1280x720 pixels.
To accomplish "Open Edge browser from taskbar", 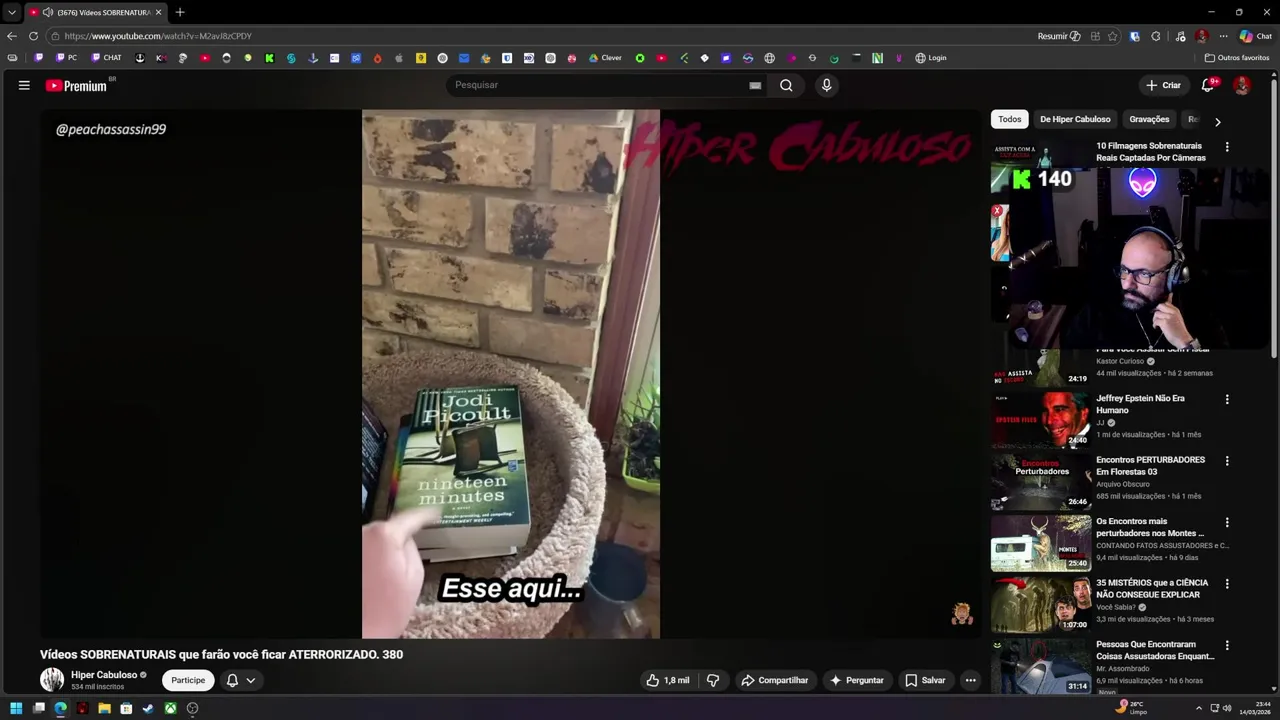I will point(60,708).
